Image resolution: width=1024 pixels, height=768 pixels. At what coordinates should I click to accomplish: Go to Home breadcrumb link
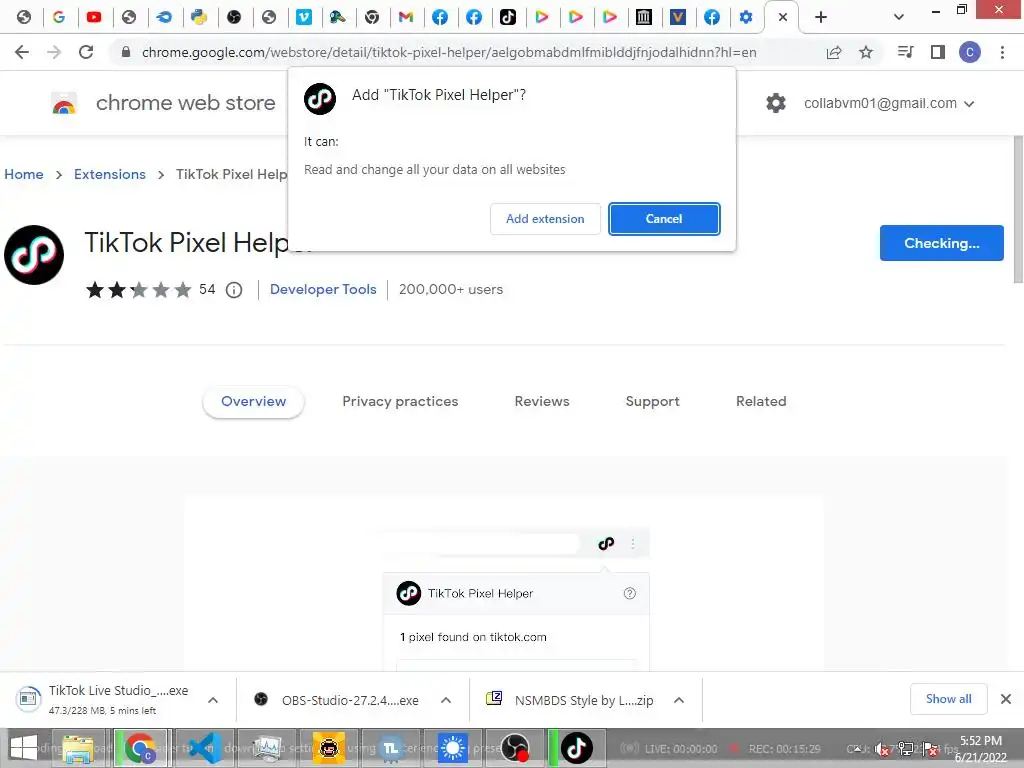(24, 174)
